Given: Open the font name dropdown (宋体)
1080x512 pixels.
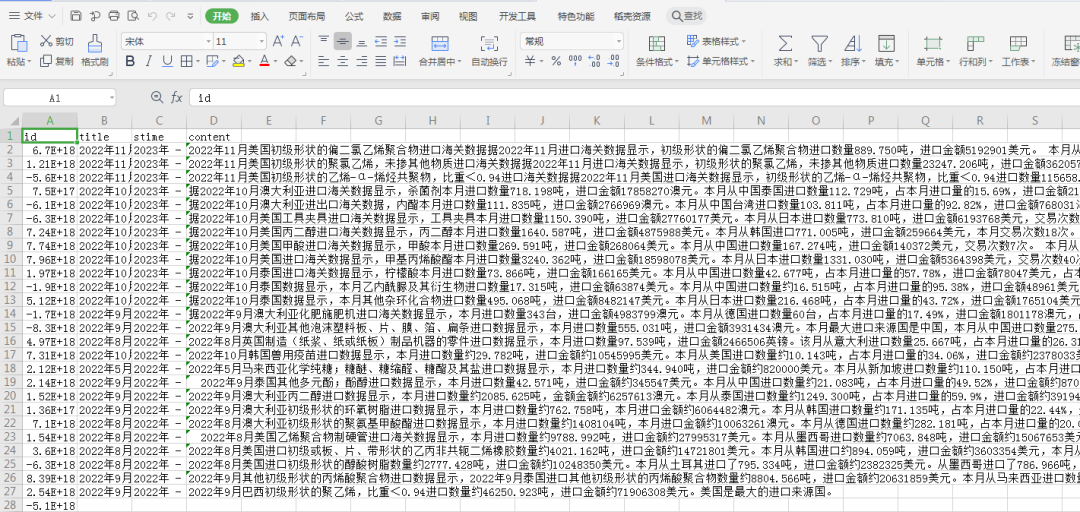Looking at the screenshot, I should tap(208, 42).
